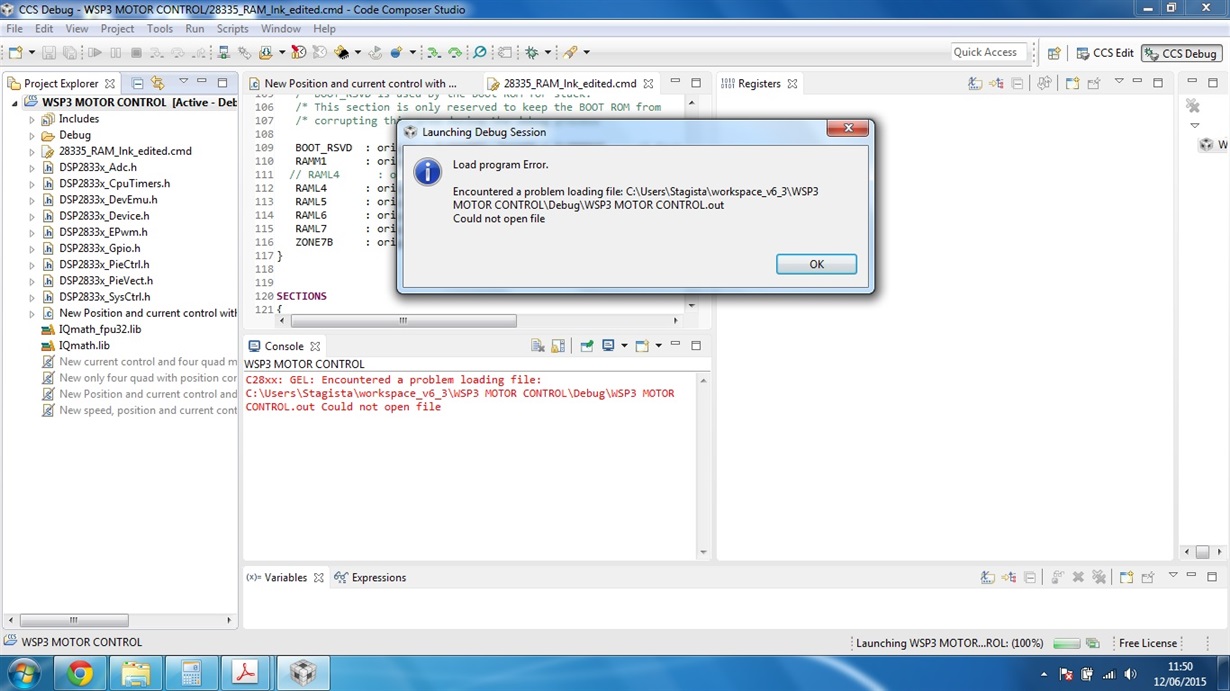Image resolution: width=1230 pixels, height=691 pixels.
Task: Switch to CCS Edit perspective
Action: pos(1105,53)
